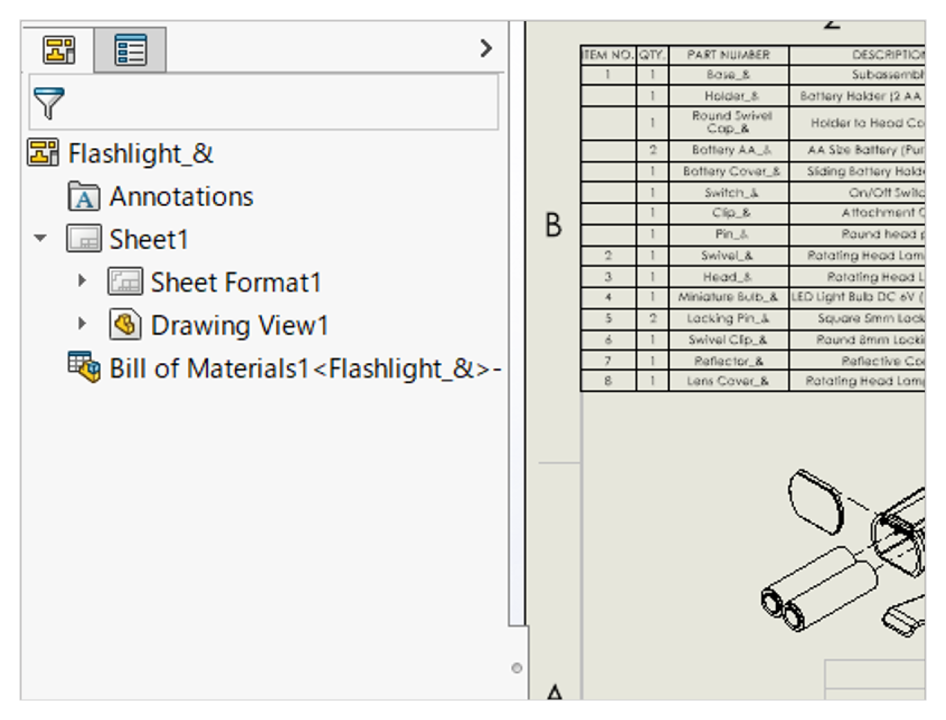This screenshot has height=720, width=946.
Task: Click the Battery AA_& part number cell
Action: coord(728,150)
